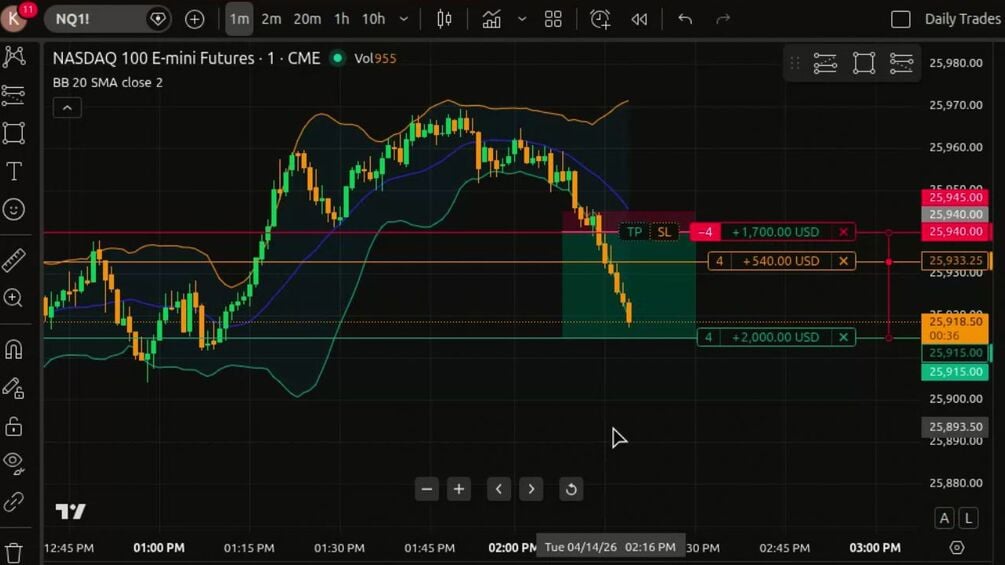Click the SL button on the position
Image resolution: width=1005 pixels, height=565 pixels.
click(664, 232)
